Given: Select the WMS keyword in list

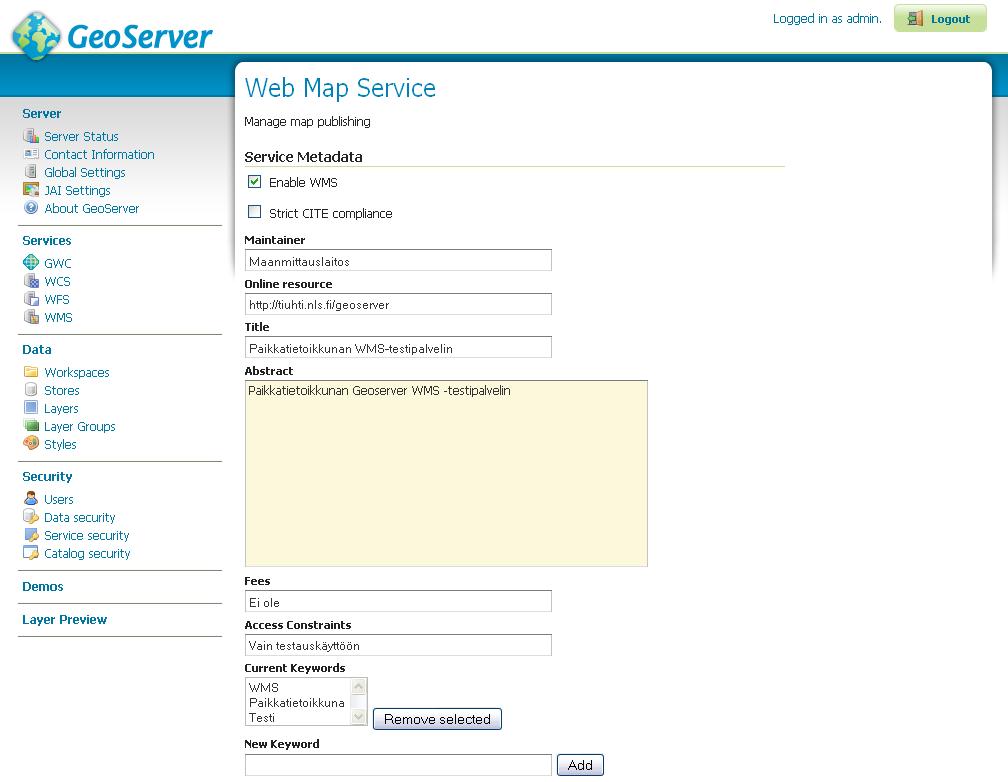Looking at the screenshot, I should (x=264, y=687).
